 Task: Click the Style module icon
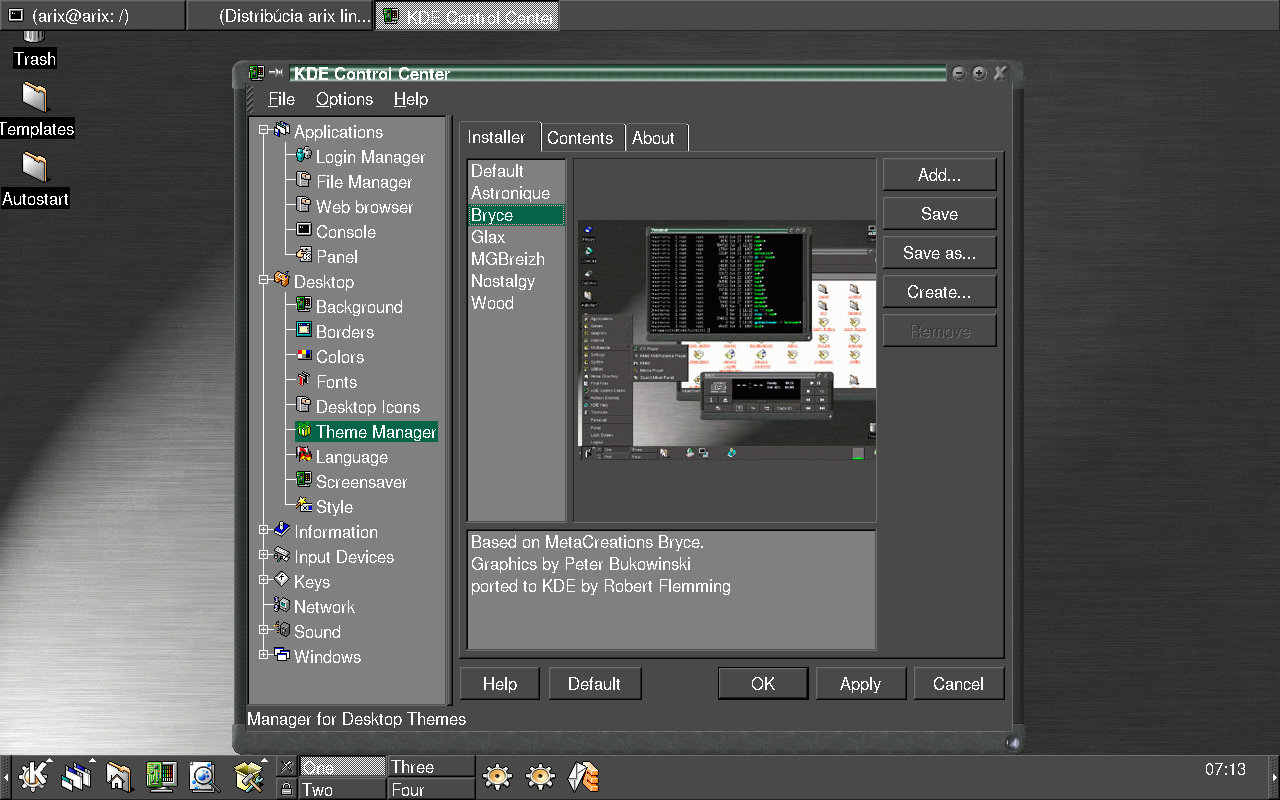(x=304, y=506)
